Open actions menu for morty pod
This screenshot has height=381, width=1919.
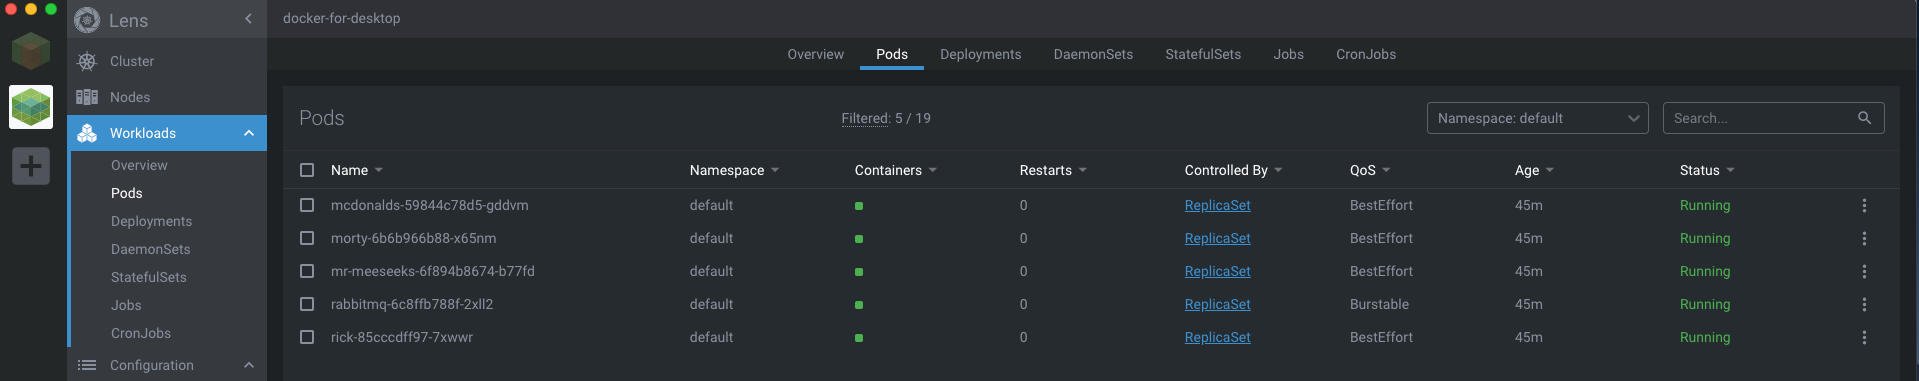pyautogui.click(x=1864, y=238)
